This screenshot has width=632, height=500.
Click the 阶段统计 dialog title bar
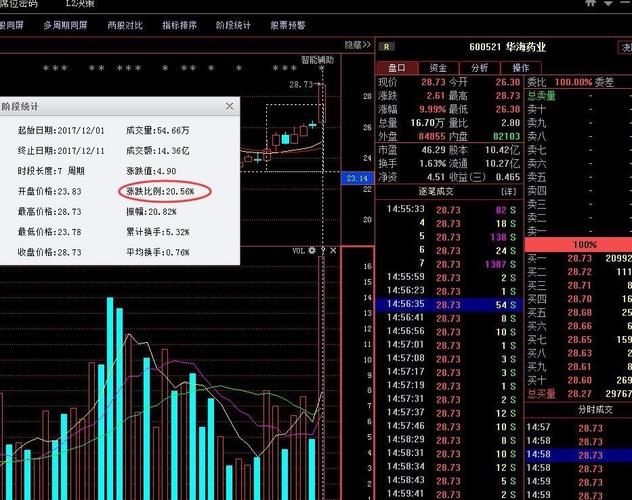click(x=120, y=106)
